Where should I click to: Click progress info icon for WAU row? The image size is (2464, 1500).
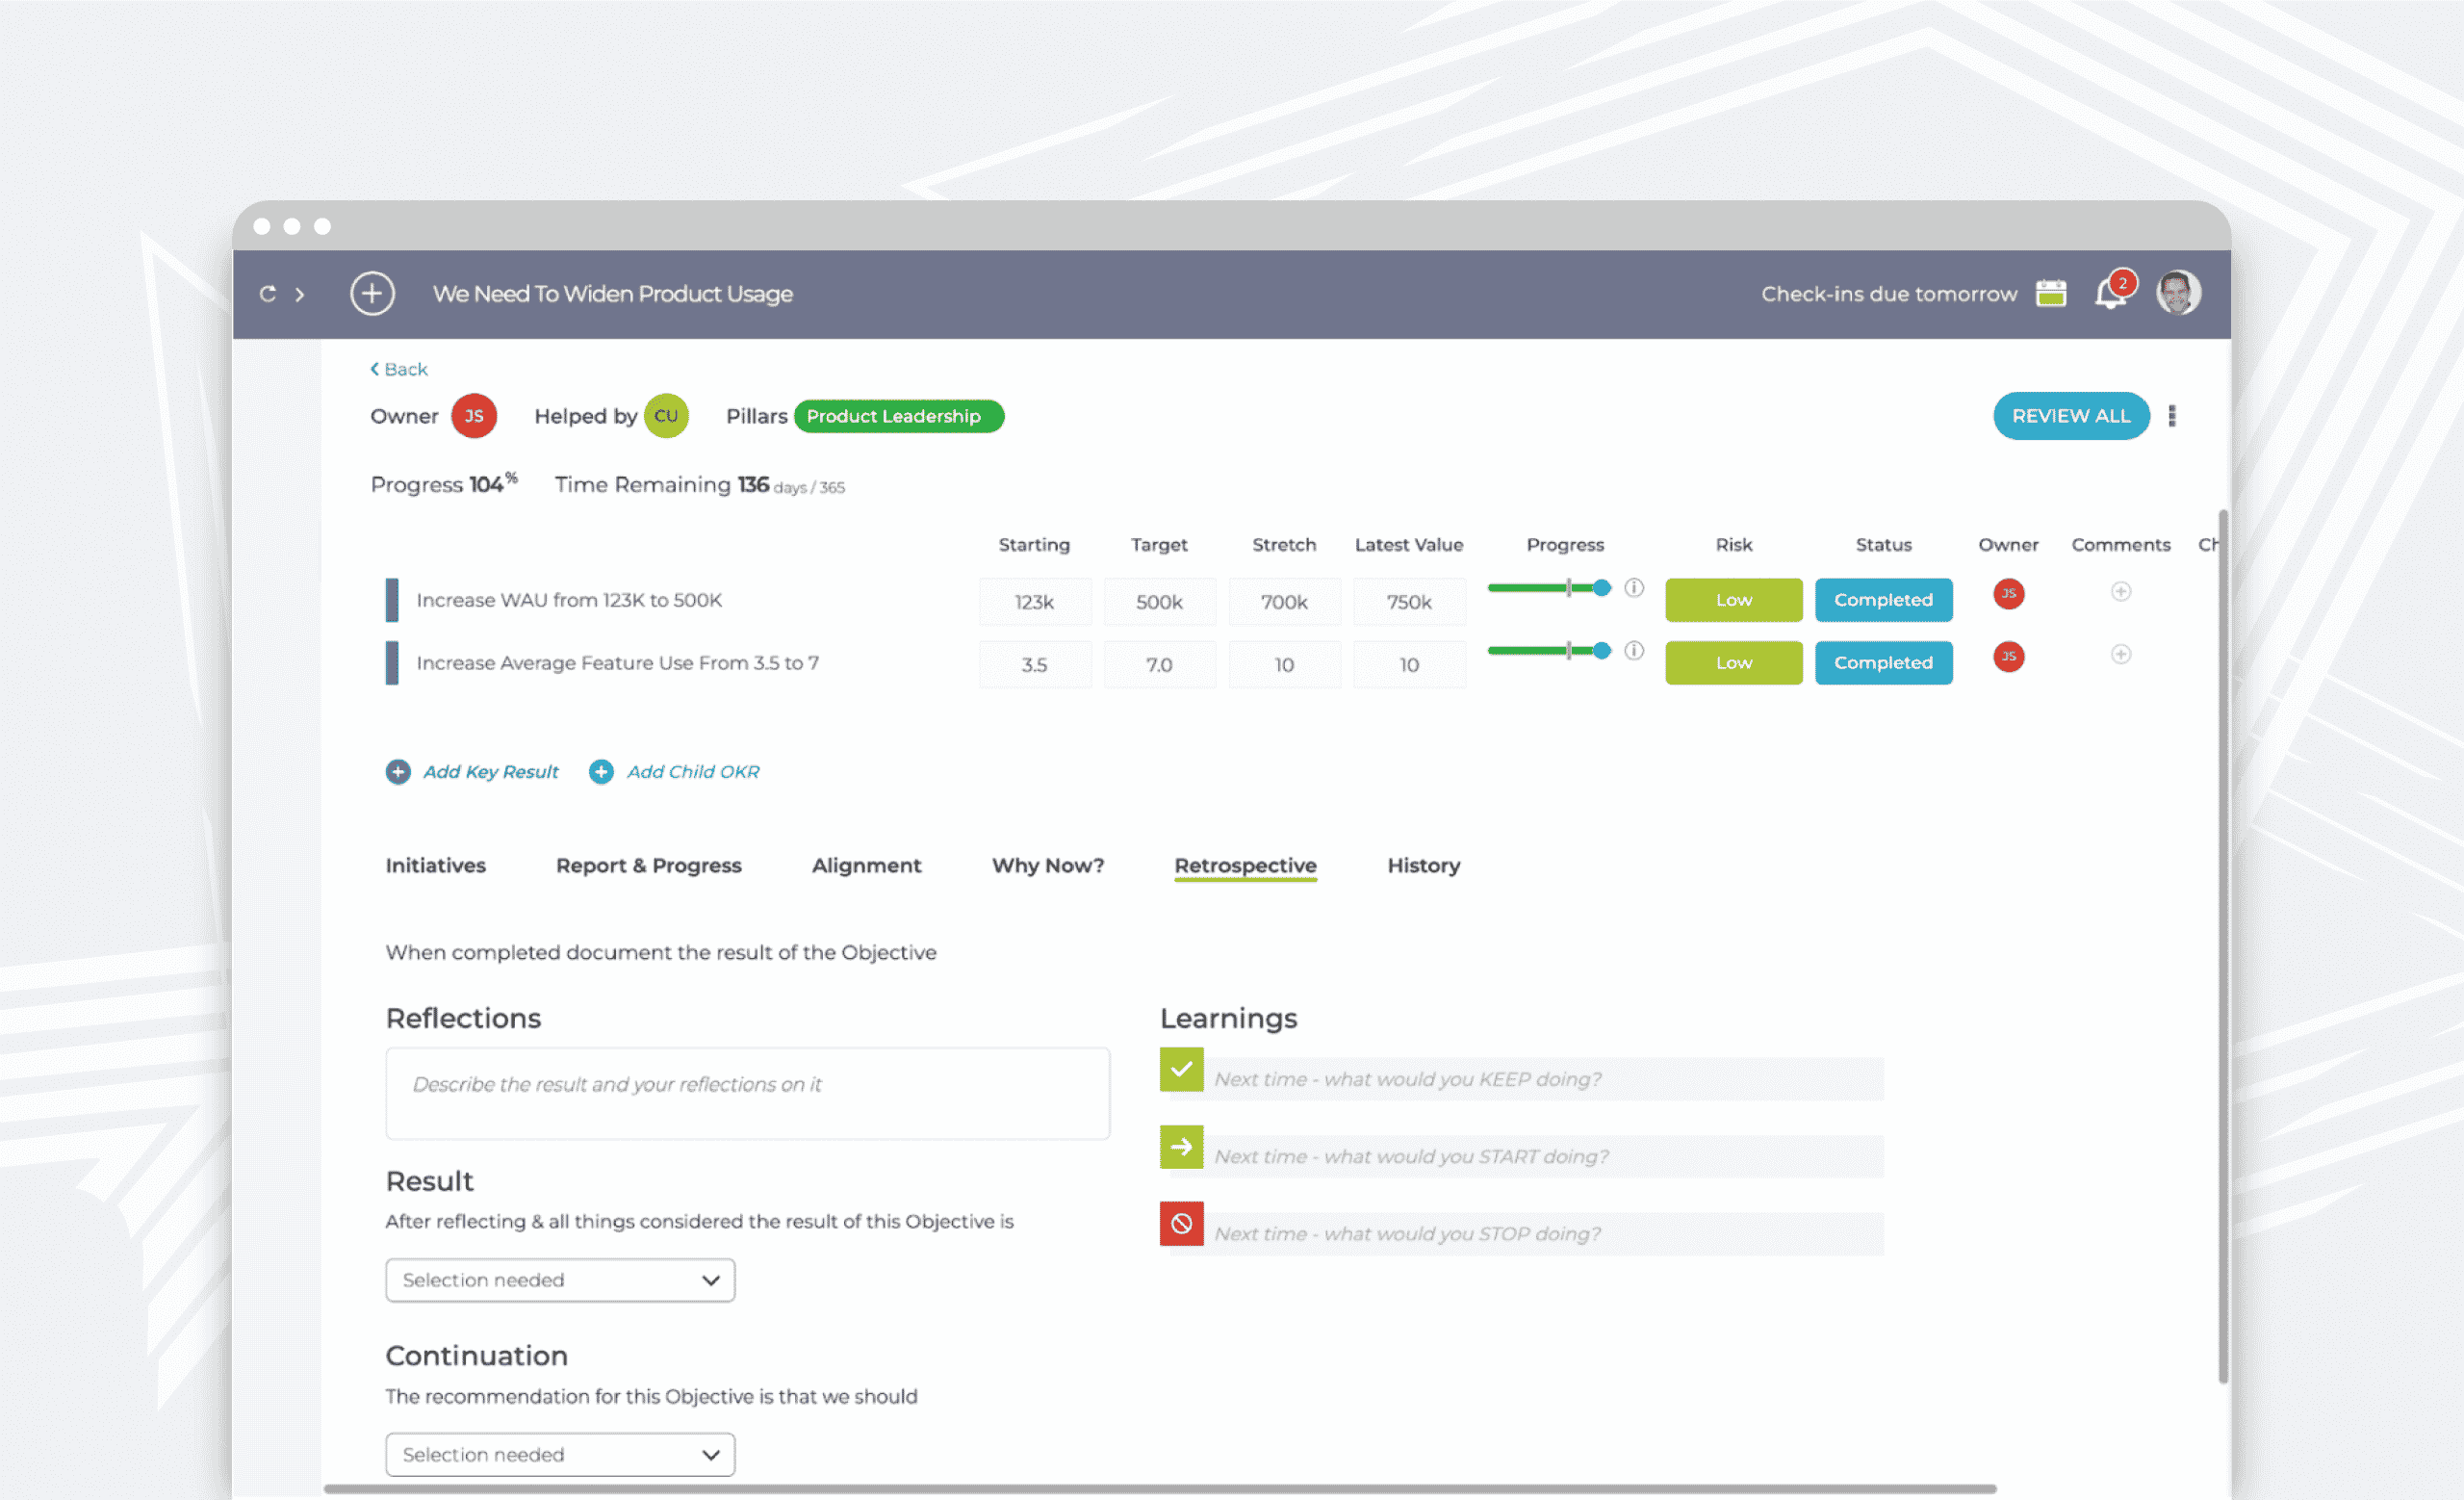(1634, 588)
